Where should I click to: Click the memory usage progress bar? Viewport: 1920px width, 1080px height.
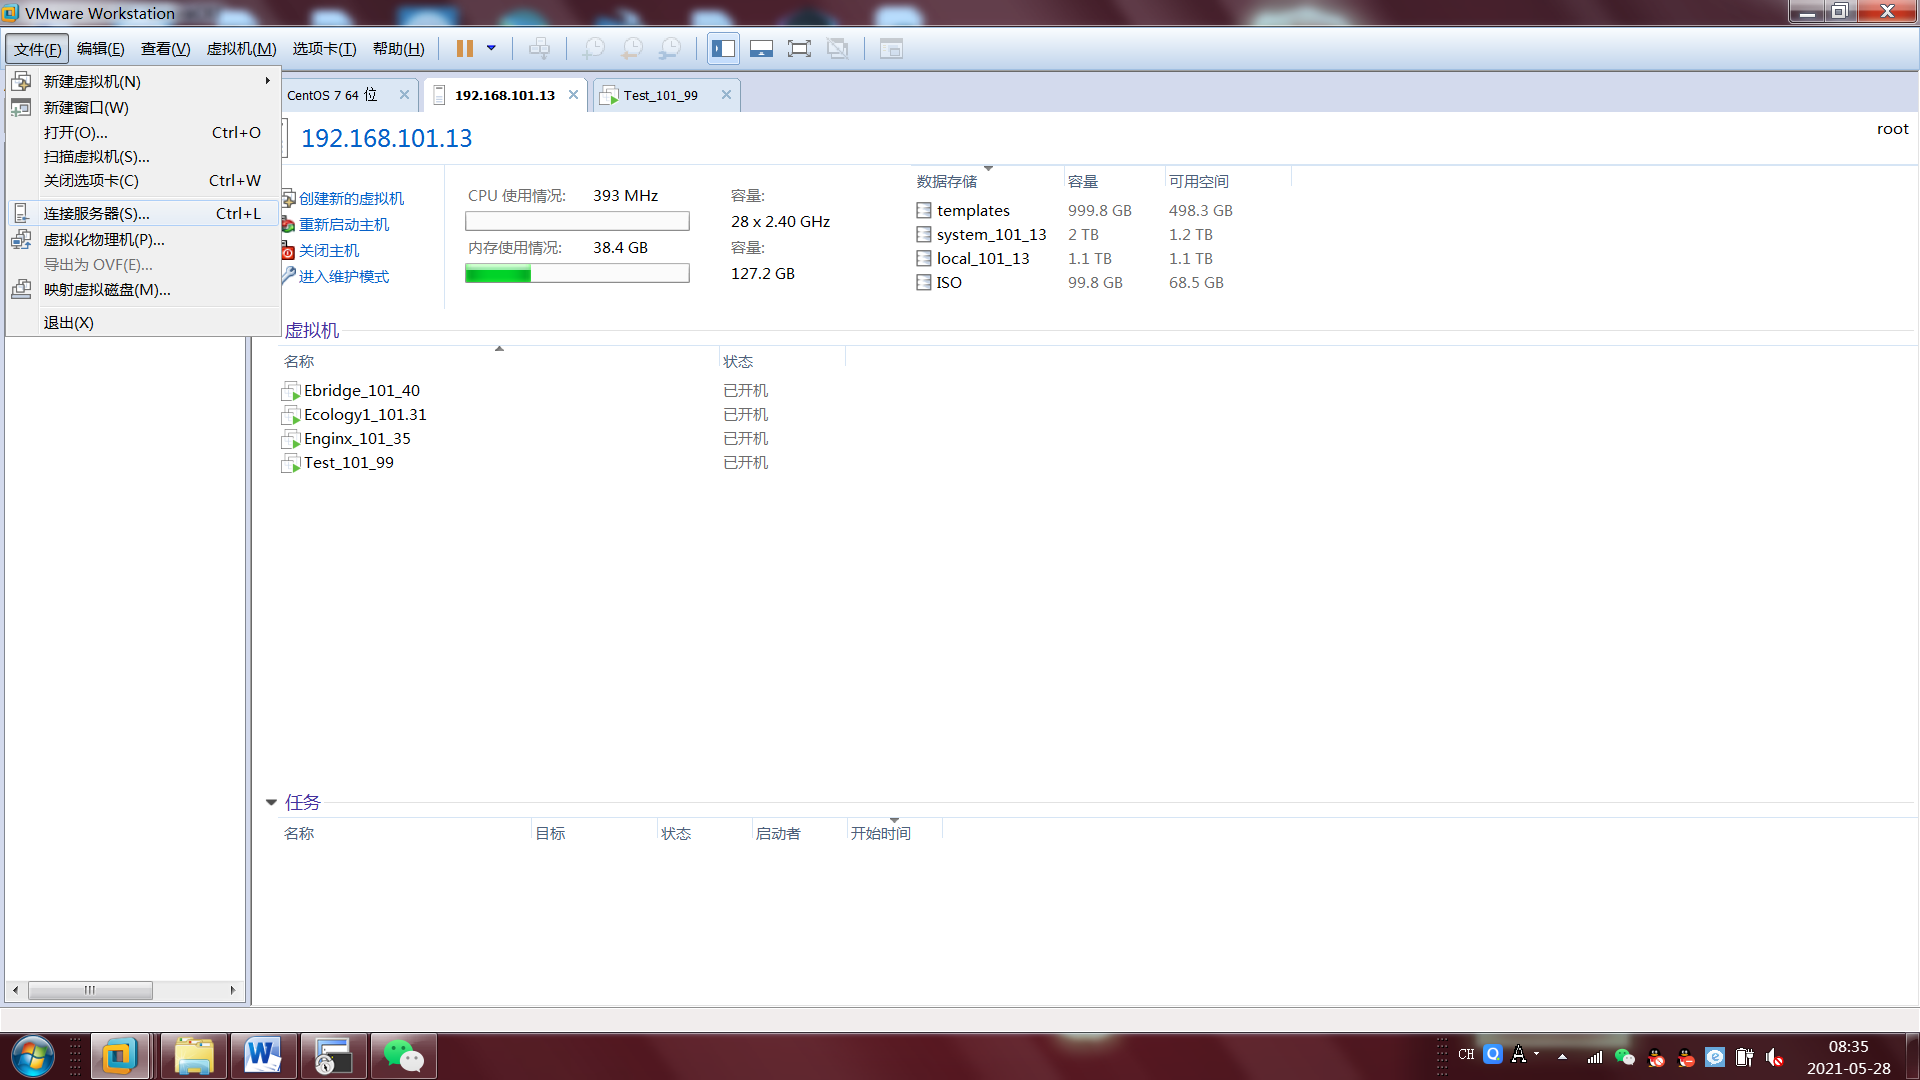coord(577,274)
